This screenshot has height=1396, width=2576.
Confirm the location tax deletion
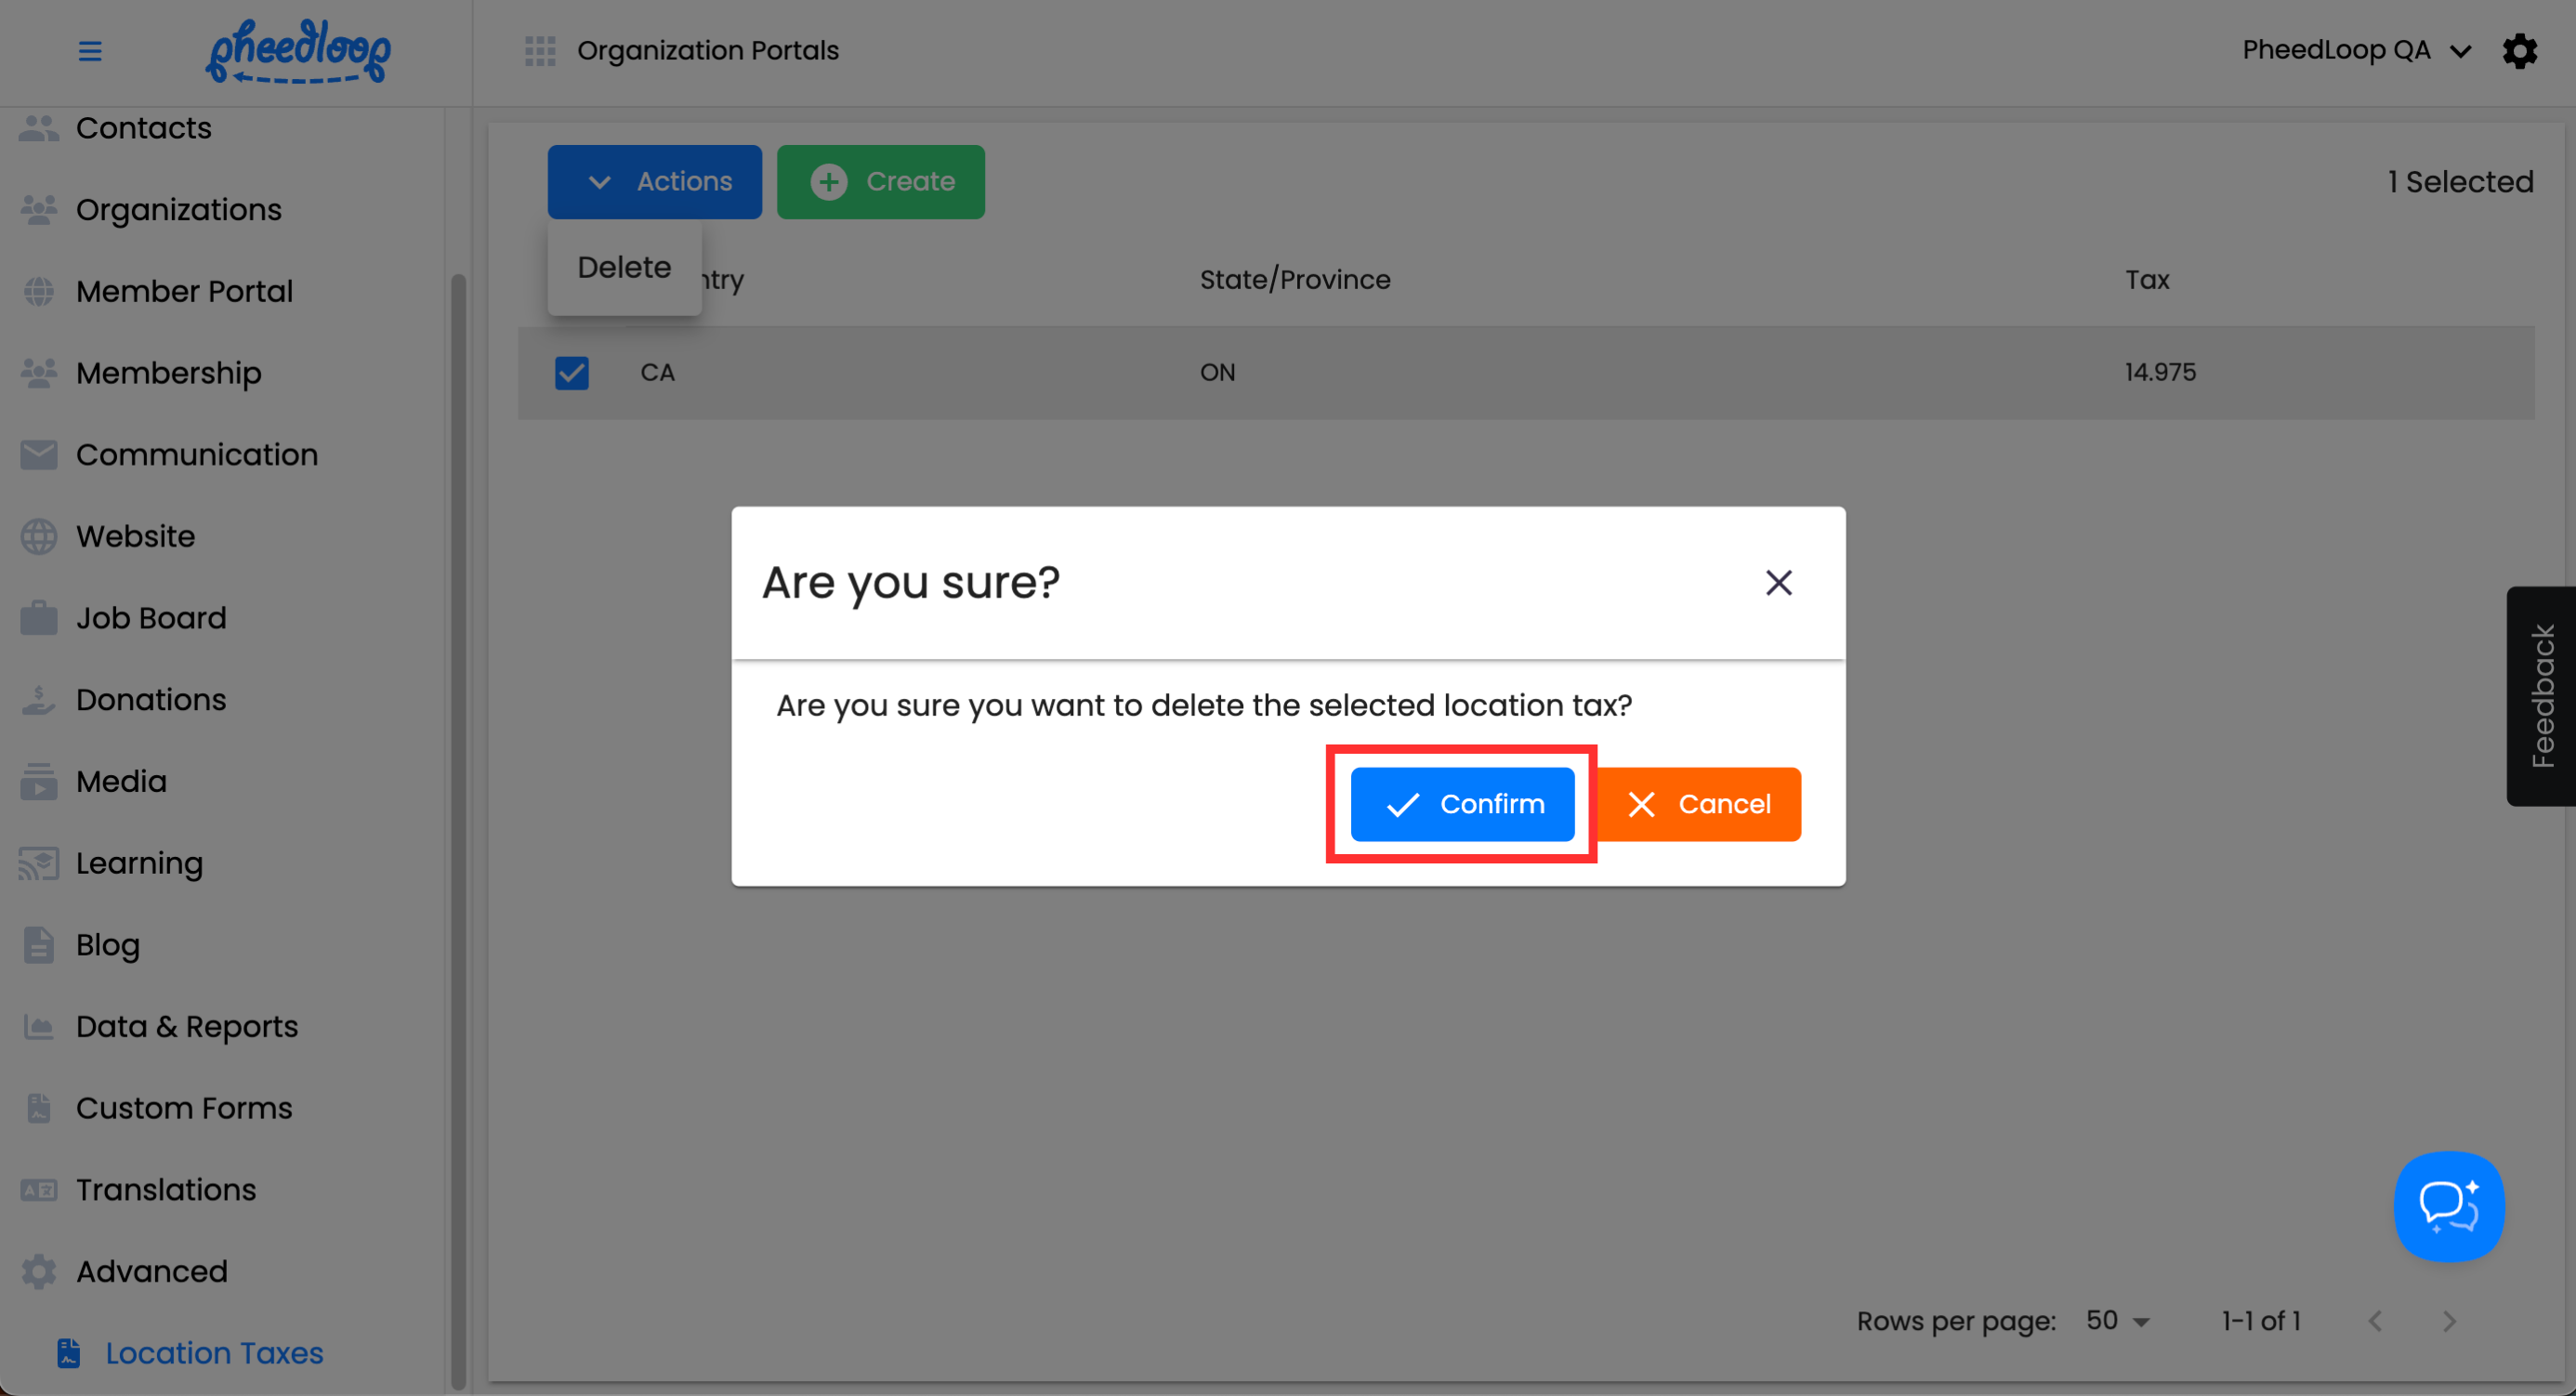[1462, 804]
